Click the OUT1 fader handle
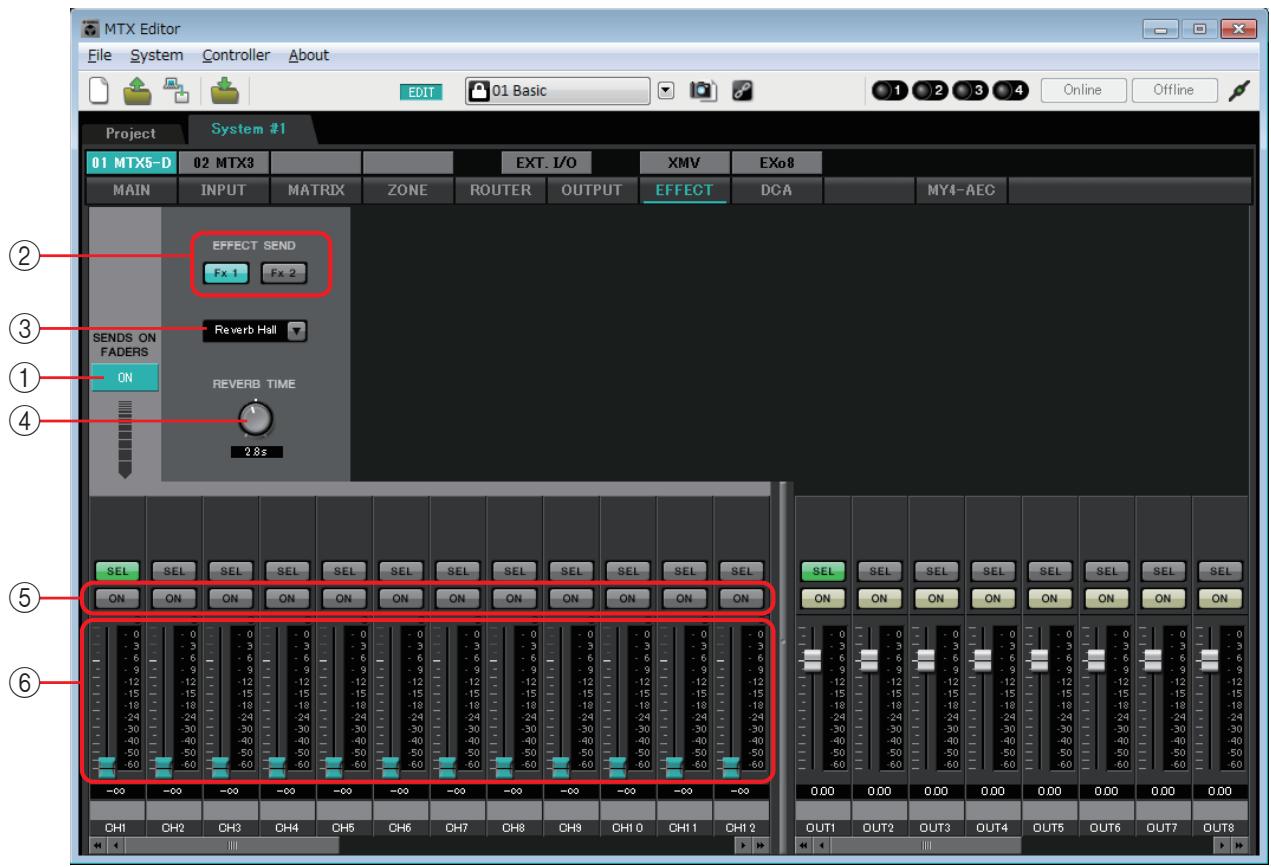The height and width of the screenshot is (867, 1271). pos(814,659)
